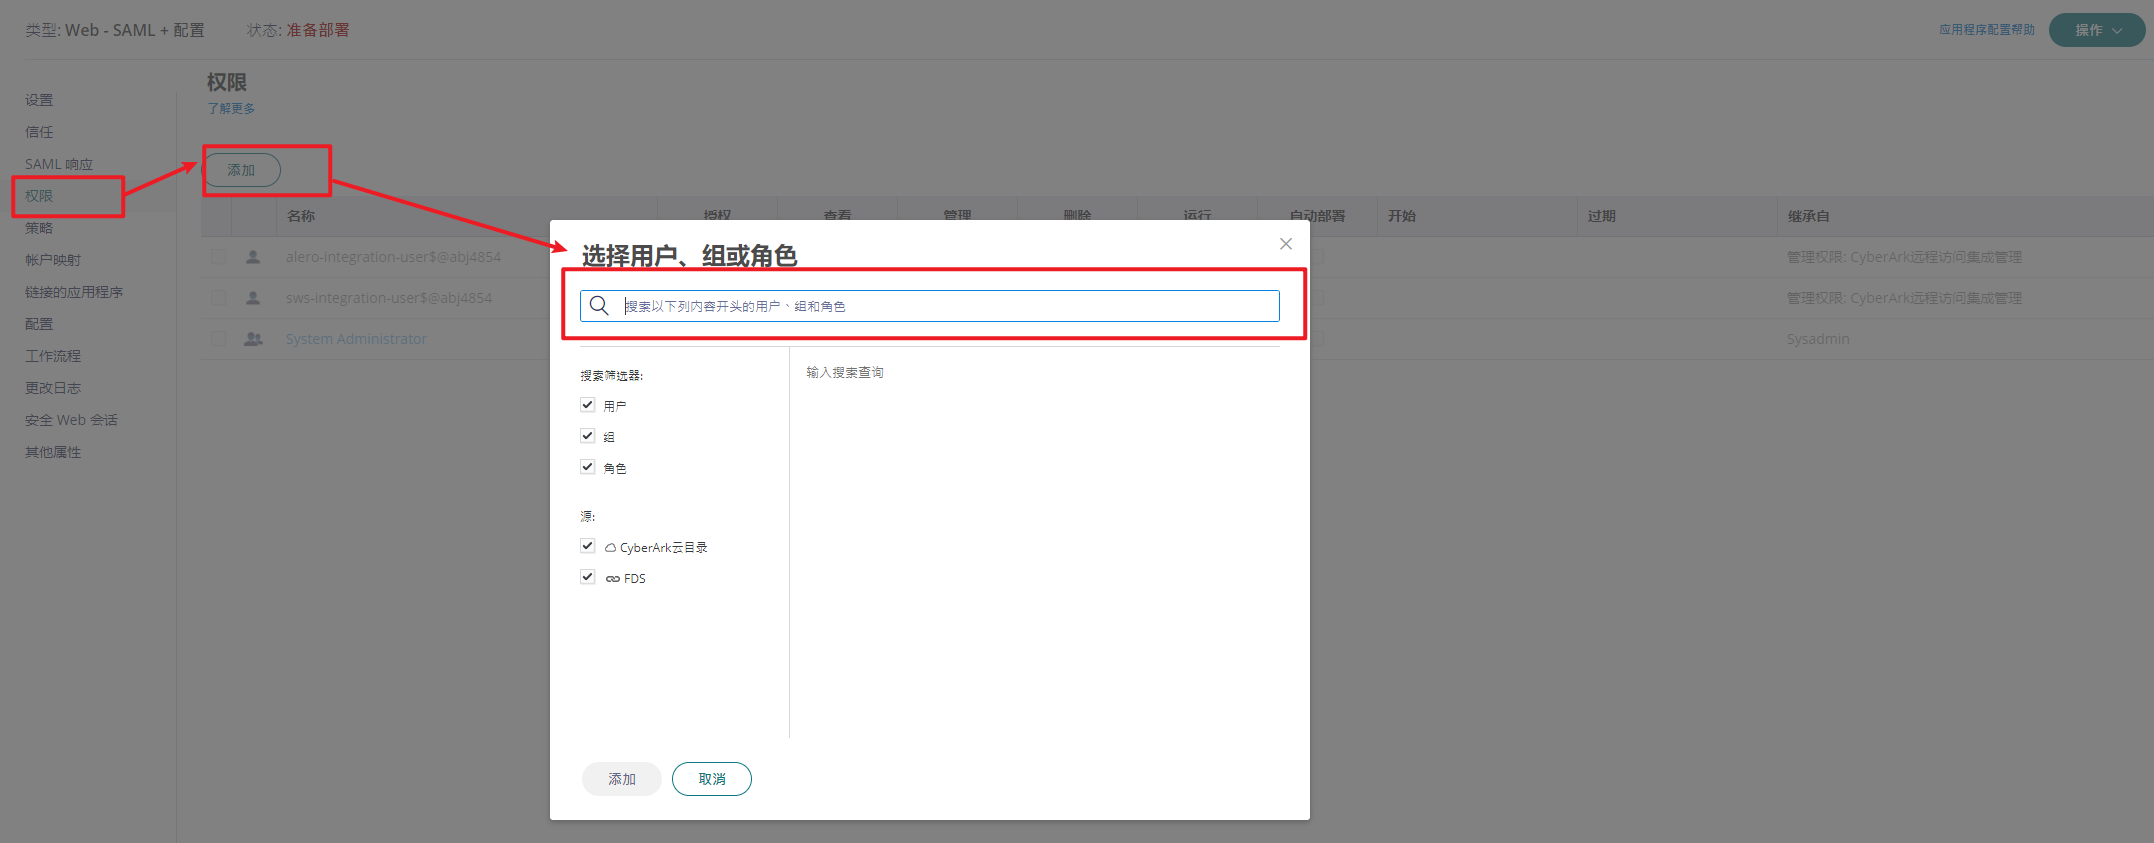The height and width of the screenshot is (843, 2154).
Task: Close the 选择用户、组或角色 dialog
Action: (x=1286, y=244)
